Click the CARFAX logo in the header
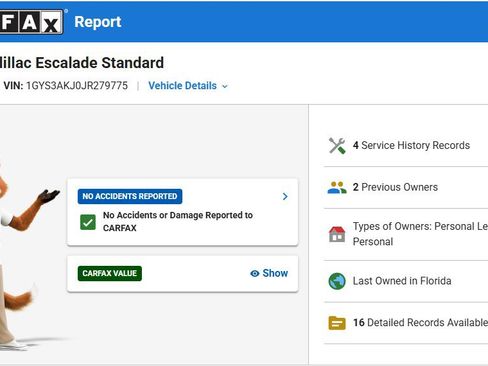The image size is (488, 366). pyautogui.click(x=31, y=22)
